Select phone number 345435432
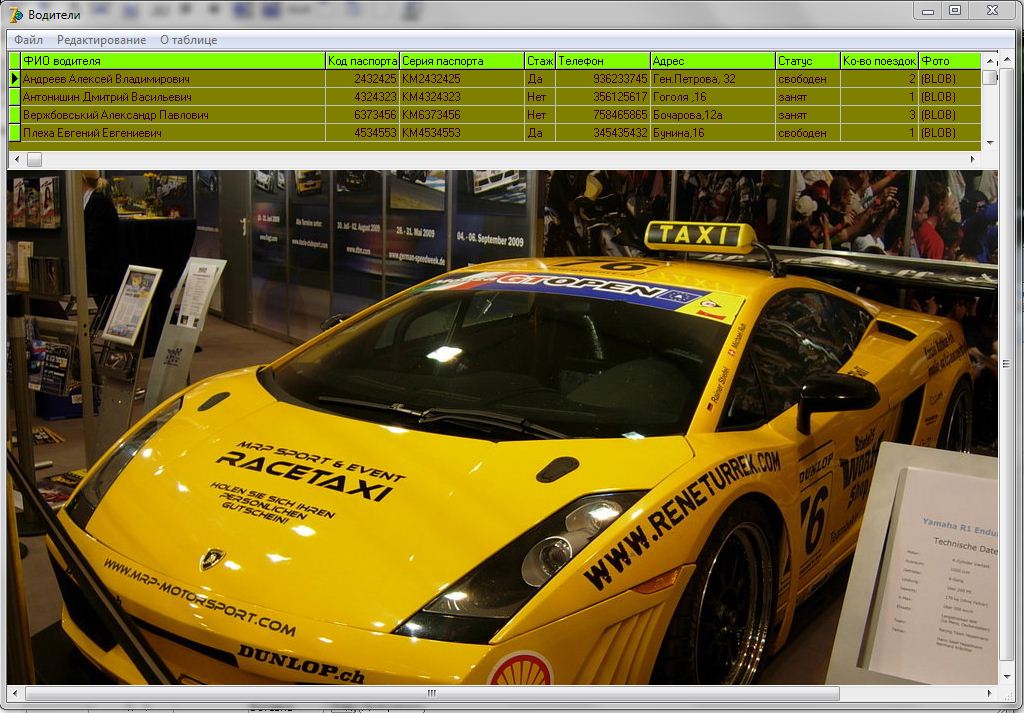The height and width of the screenshot is (713, 1024). pos(603,133)
